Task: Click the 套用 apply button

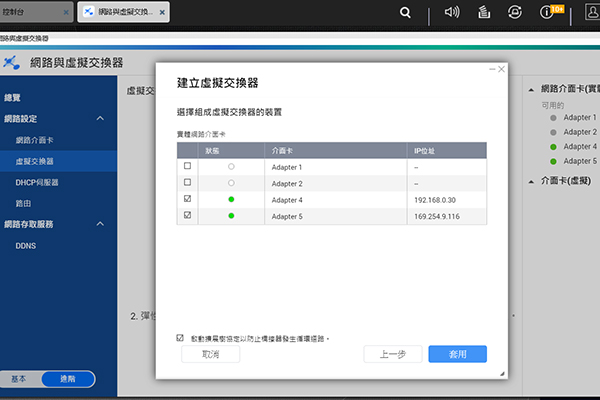Action: click(x=458, y=354)
